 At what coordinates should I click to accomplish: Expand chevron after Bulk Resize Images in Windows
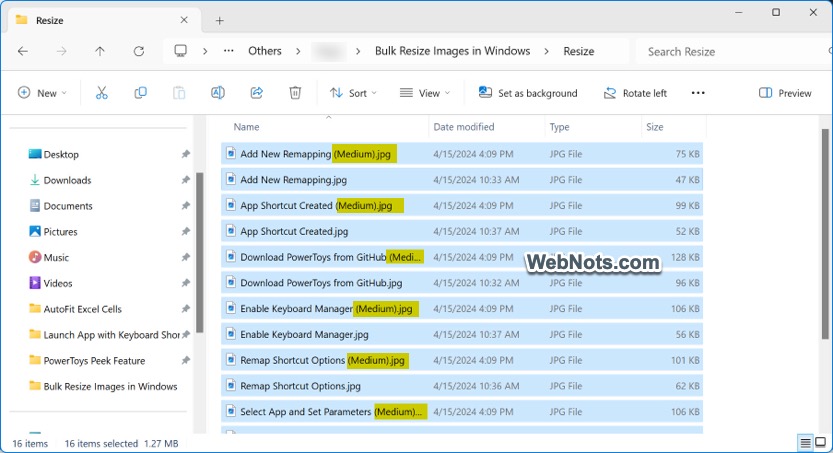click(546, 52)
